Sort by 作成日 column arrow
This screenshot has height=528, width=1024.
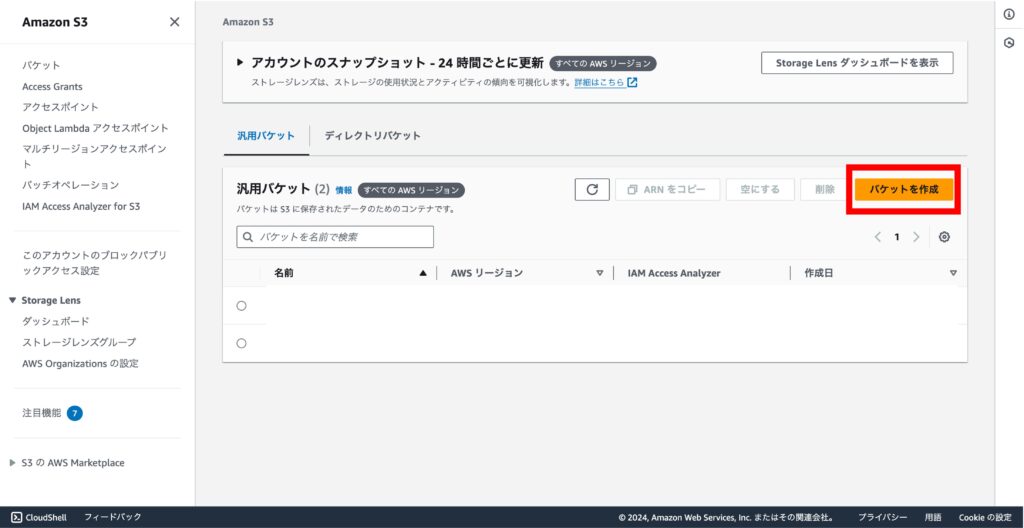coord(953,273)
